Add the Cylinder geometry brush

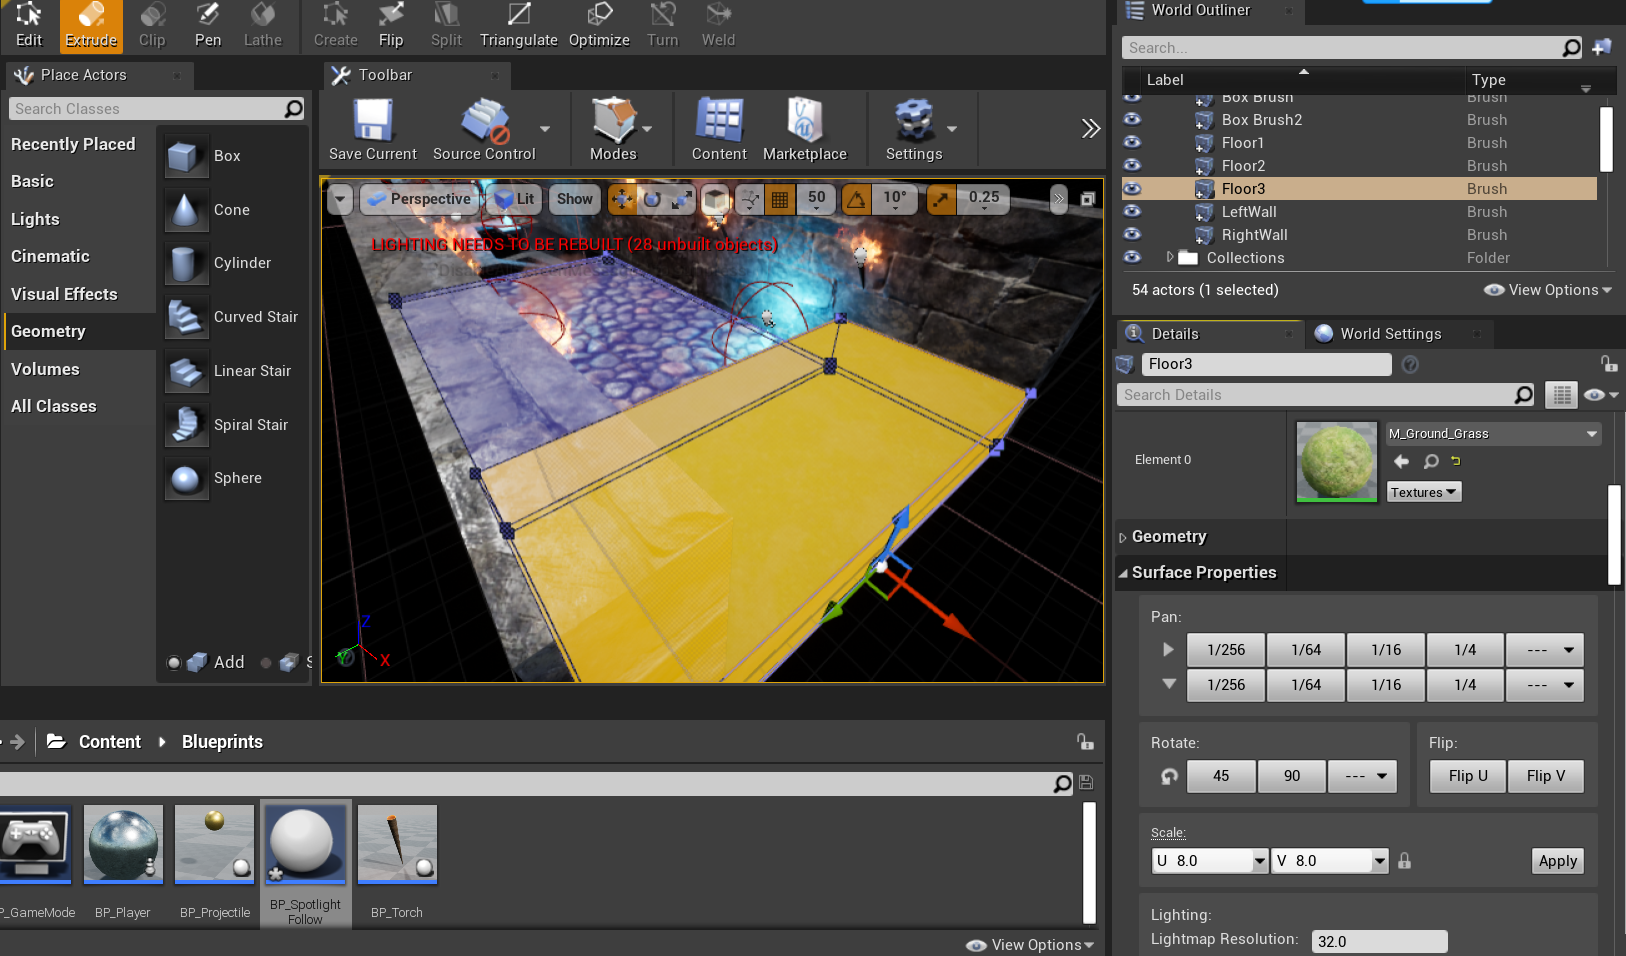(233, 263)
